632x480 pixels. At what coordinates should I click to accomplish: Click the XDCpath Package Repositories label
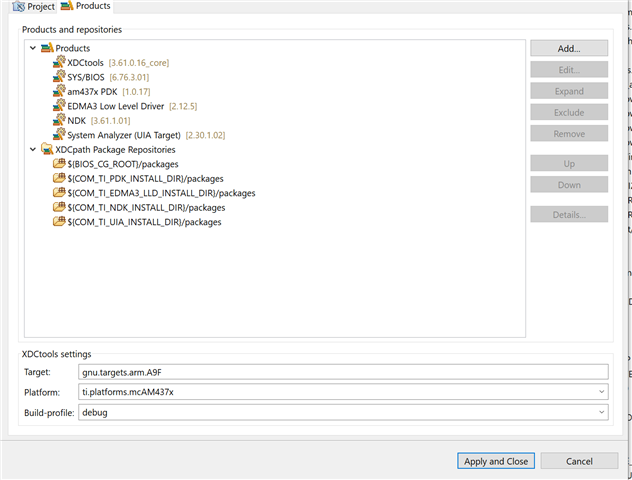[x=115, y=150]
